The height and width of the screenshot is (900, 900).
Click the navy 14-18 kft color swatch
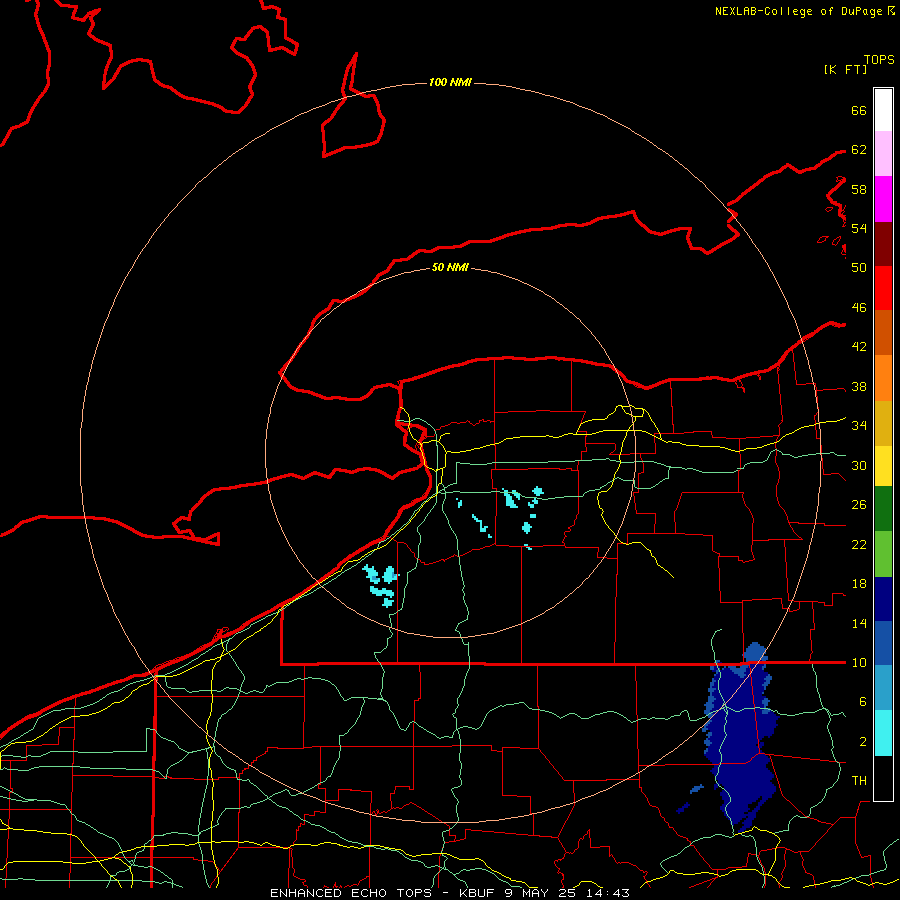click(883, 599)
